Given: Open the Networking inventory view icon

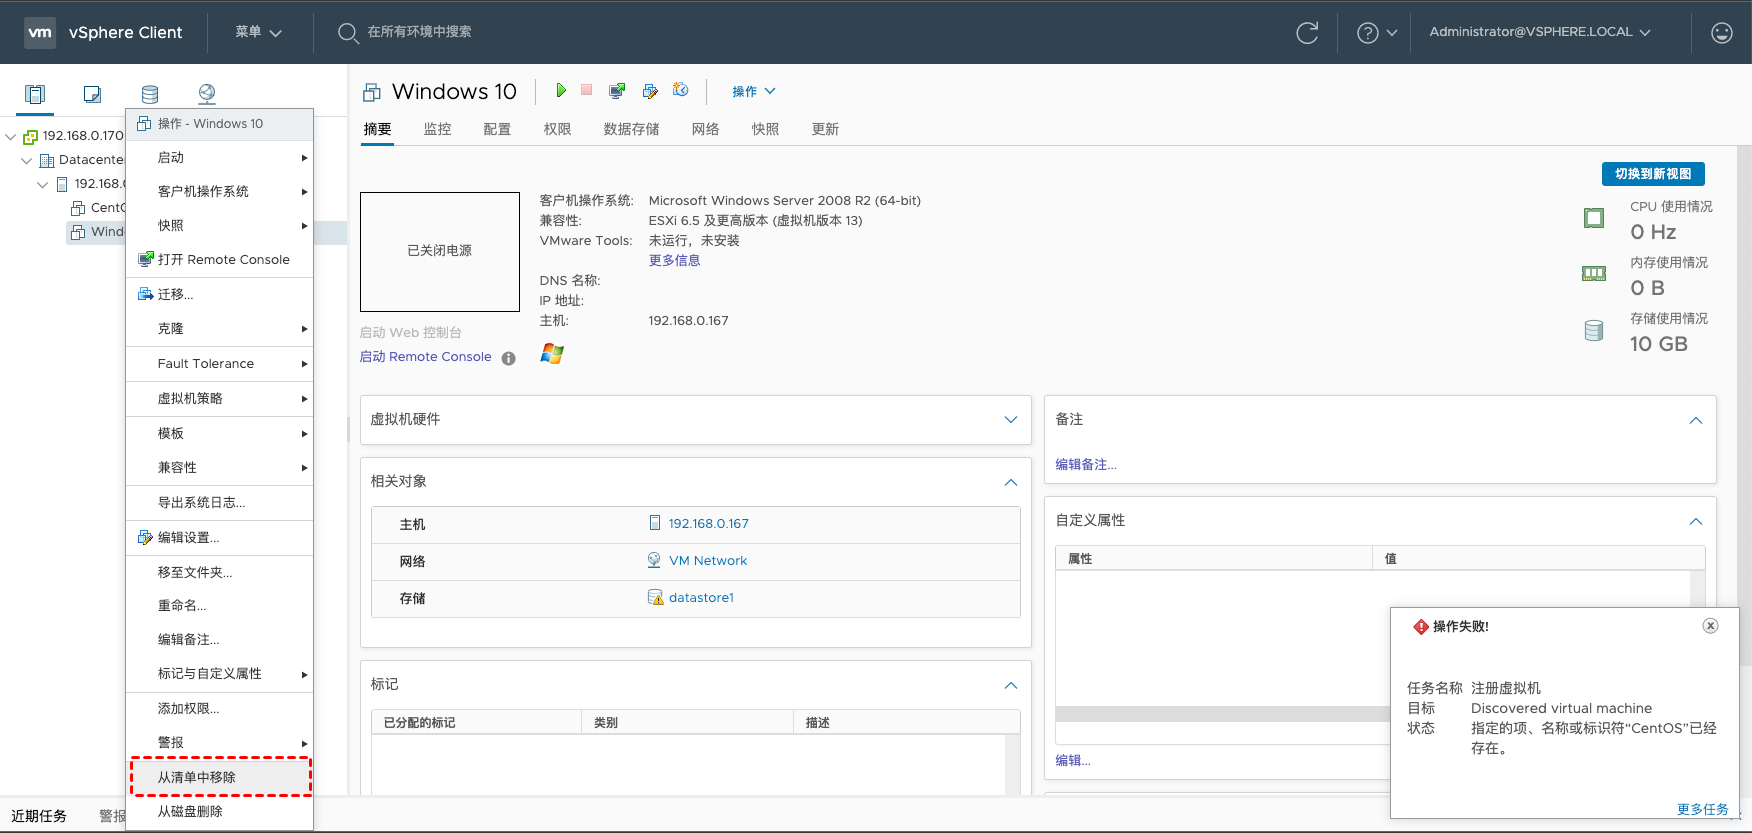Looking at the screenshot, I should (207, 94).
